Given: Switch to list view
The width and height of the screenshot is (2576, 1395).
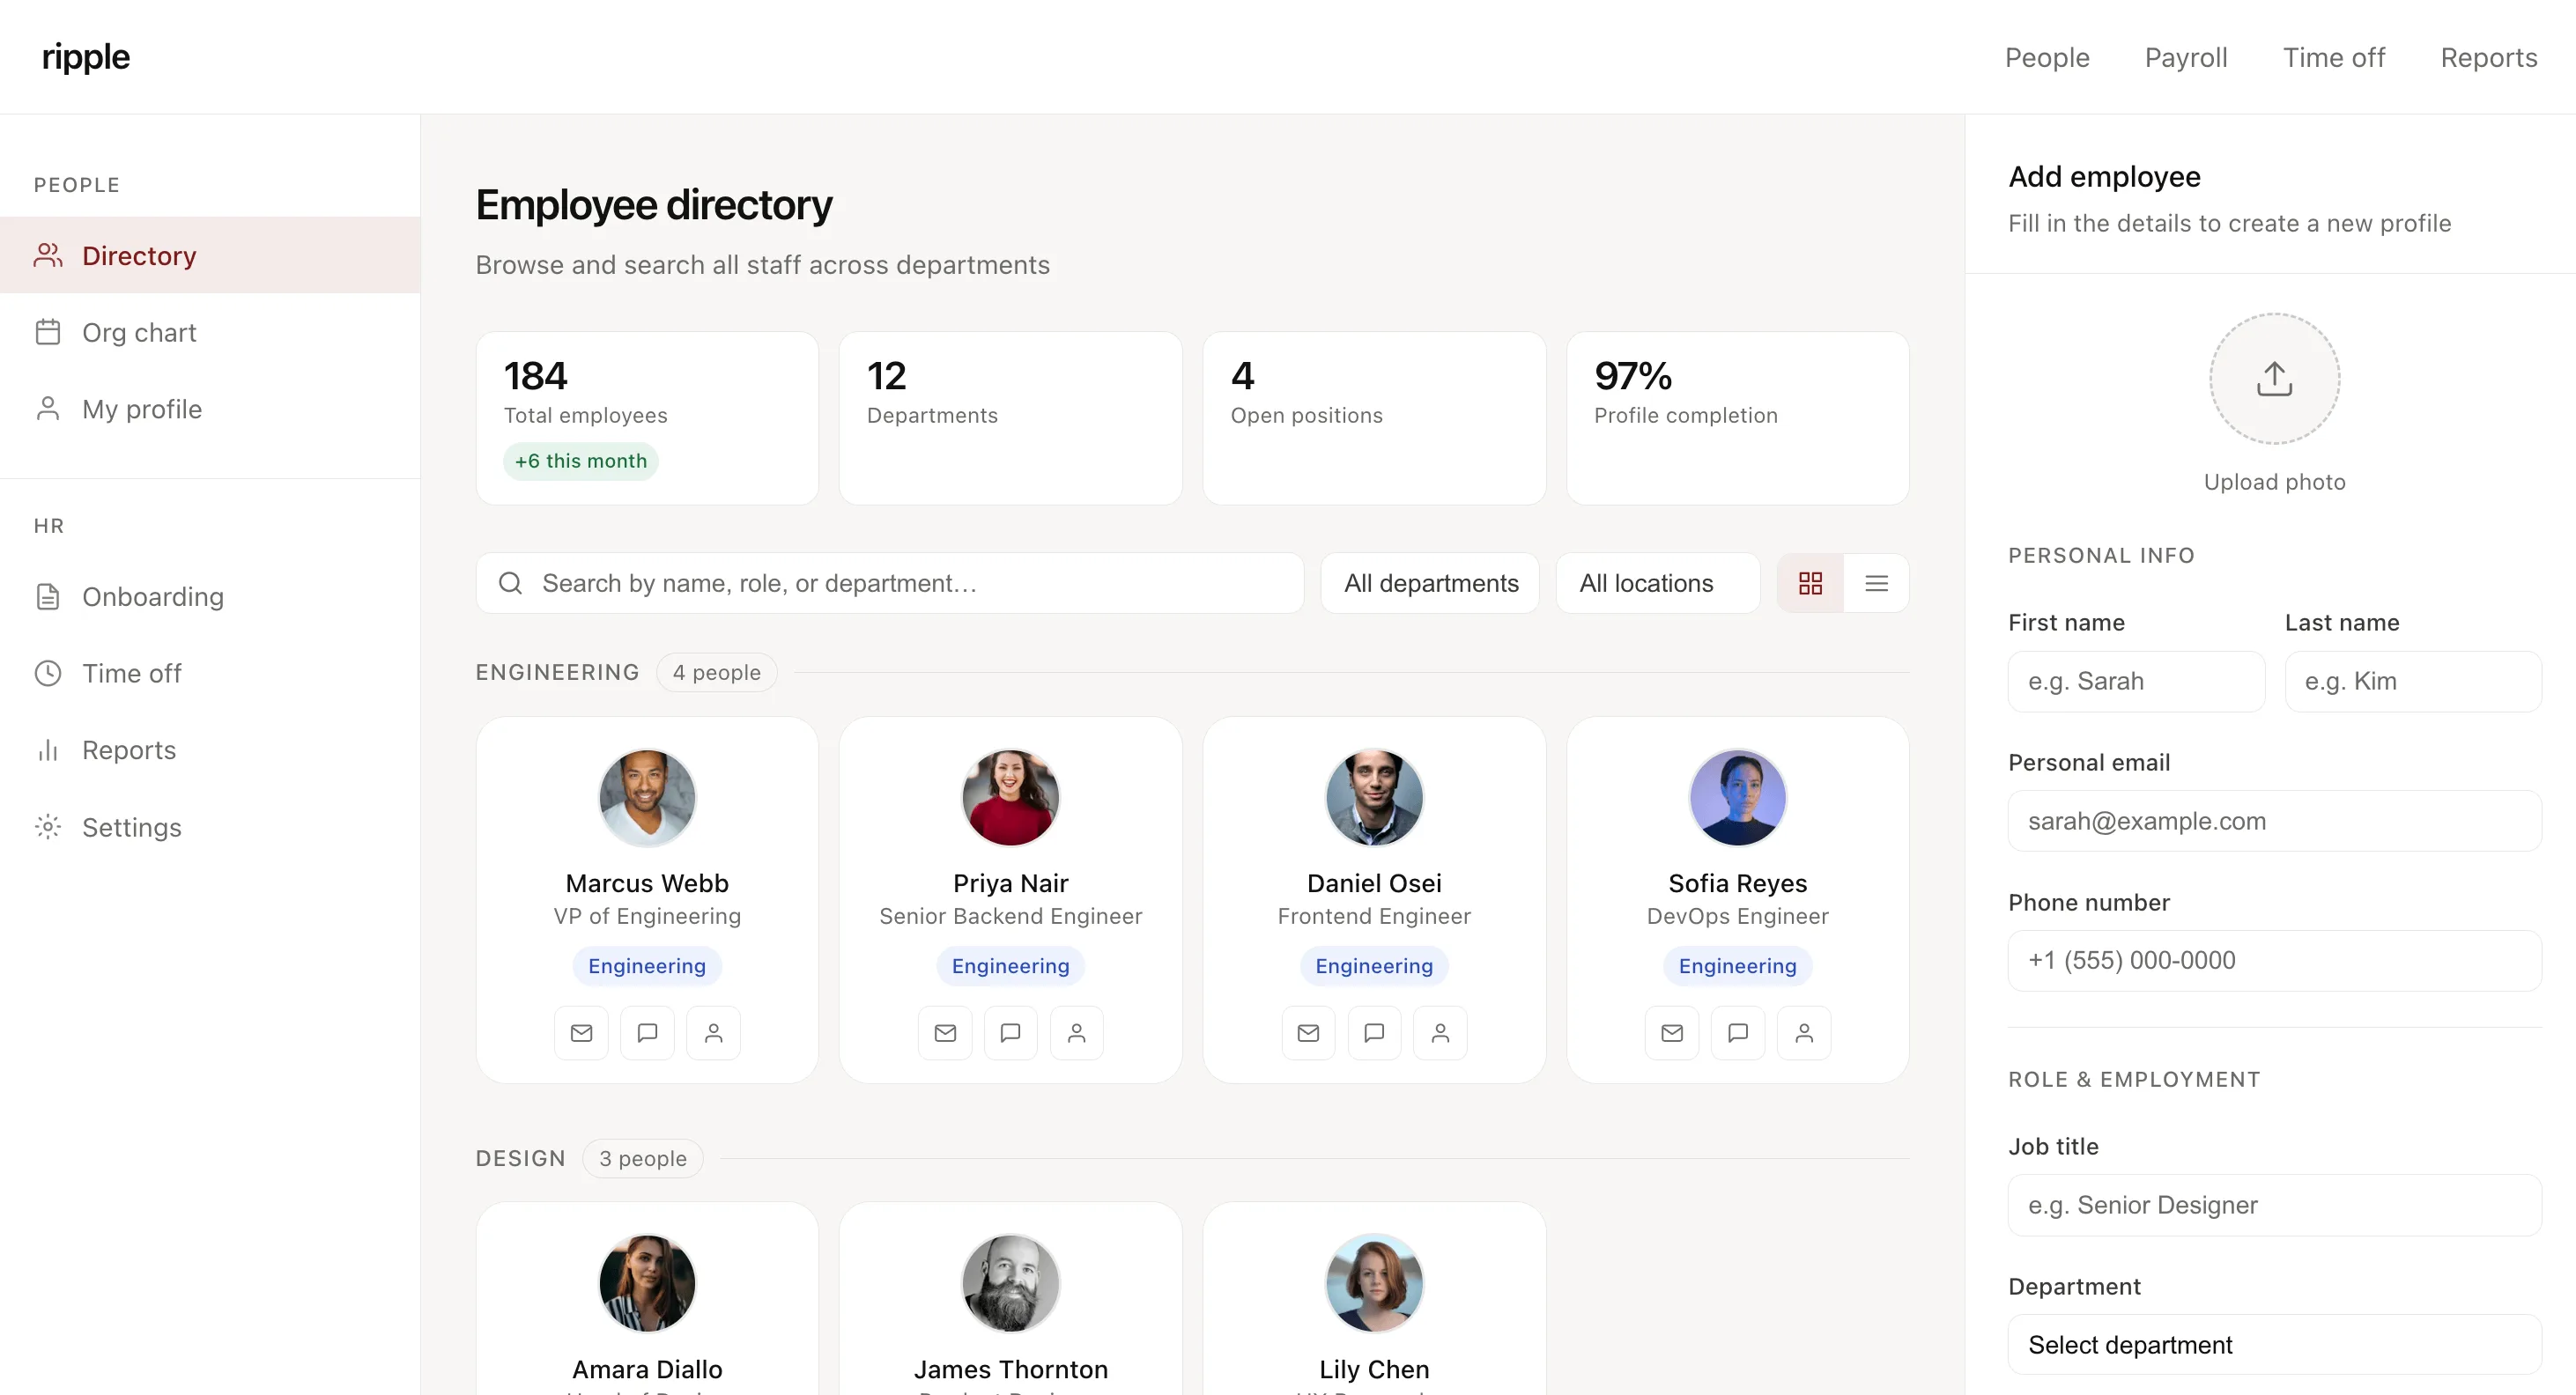Looking at the screenshot, I should click(x=1876, y=583).
